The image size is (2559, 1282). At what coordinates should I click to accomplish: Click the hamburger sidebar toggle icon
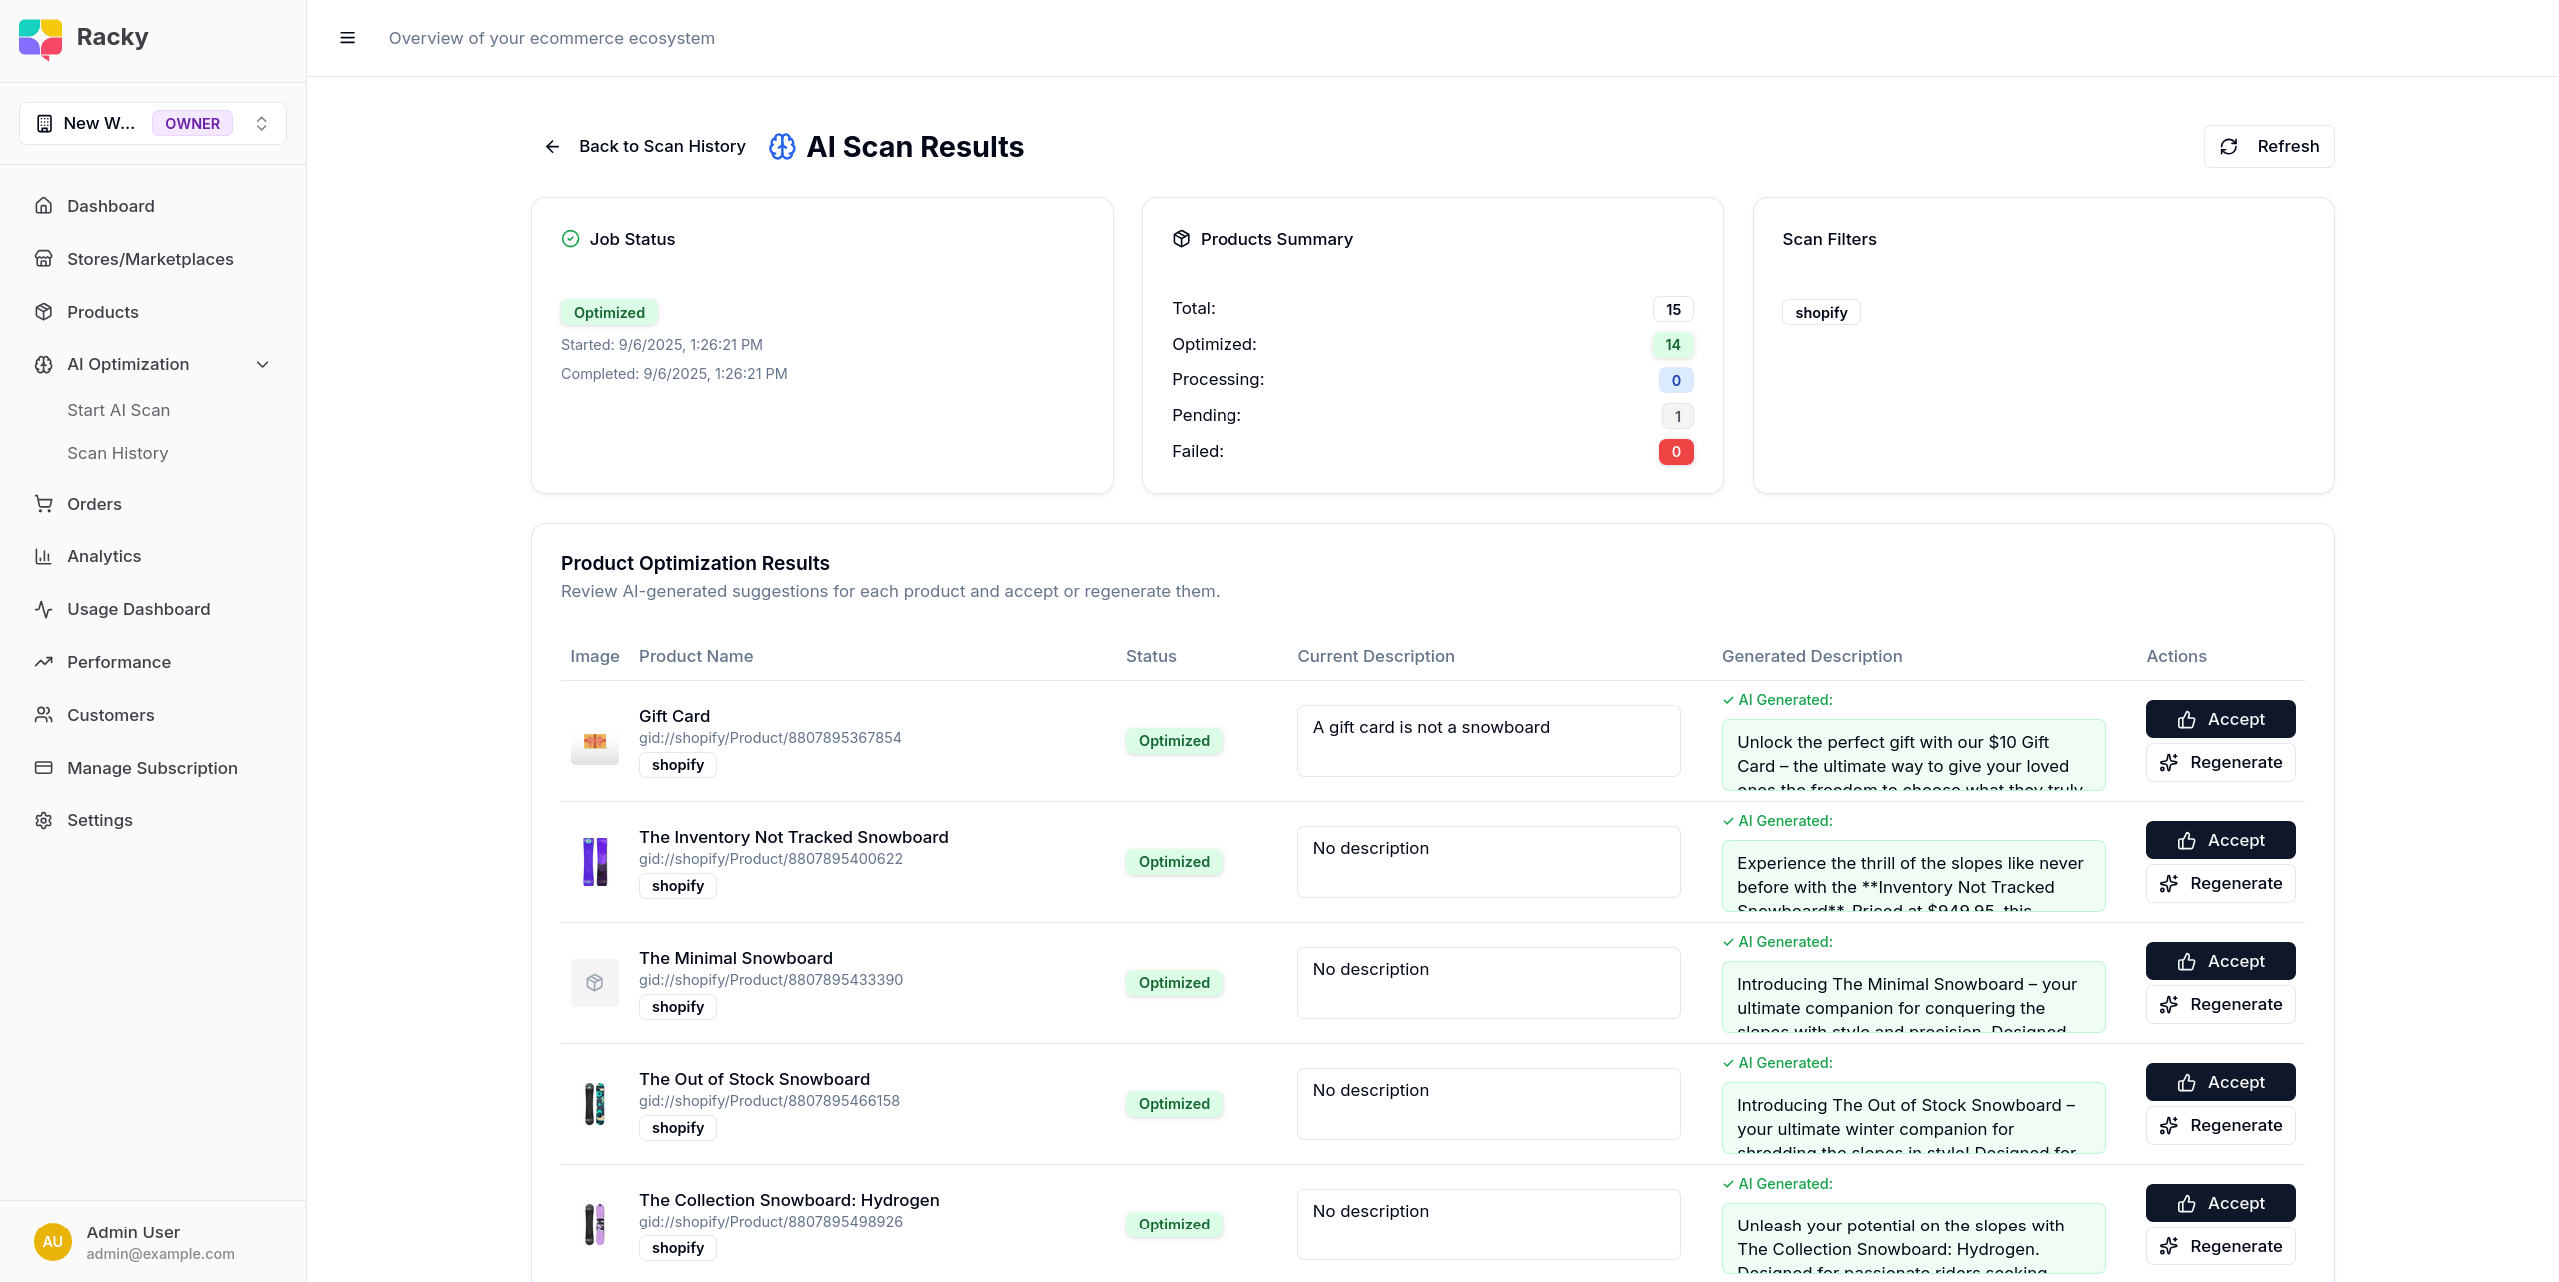(347, 38)
